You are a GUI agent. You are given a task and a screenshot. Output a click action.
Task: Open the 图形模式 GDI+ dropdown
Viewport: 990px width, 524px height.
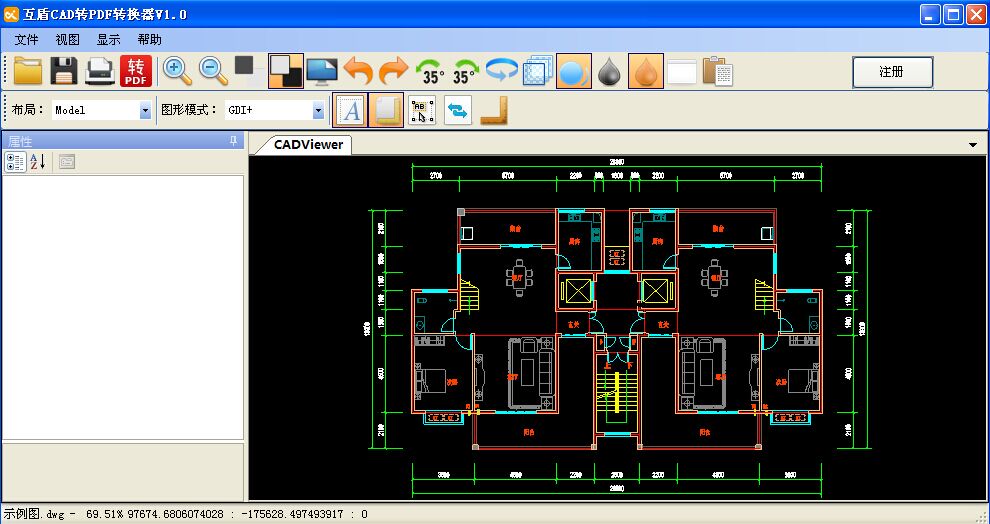click(318, 111)
